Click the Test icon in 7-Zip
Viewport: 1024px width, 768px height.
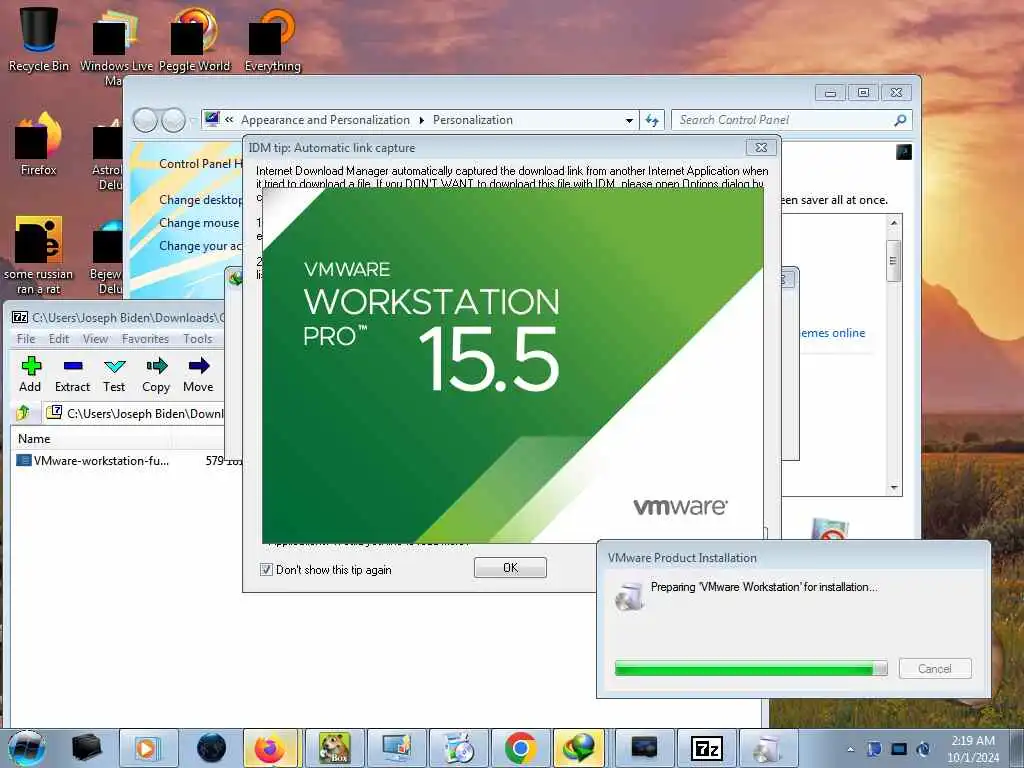click(114, 374)
